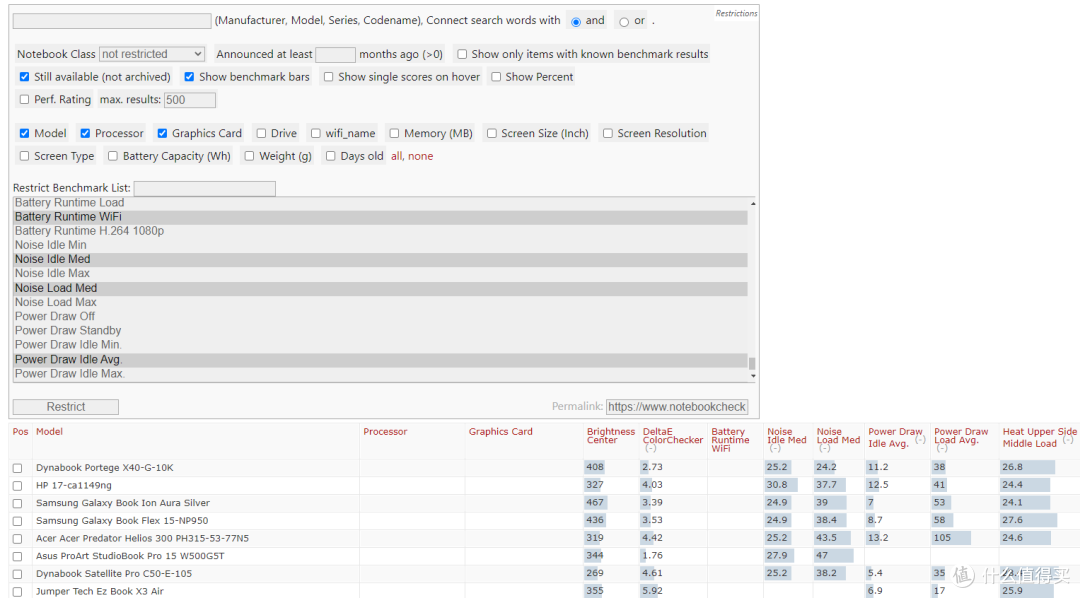Select Battery Runtime H.264 1080p in benchmark list
The width and height of the screenshot is (1080, 598).
89,231
